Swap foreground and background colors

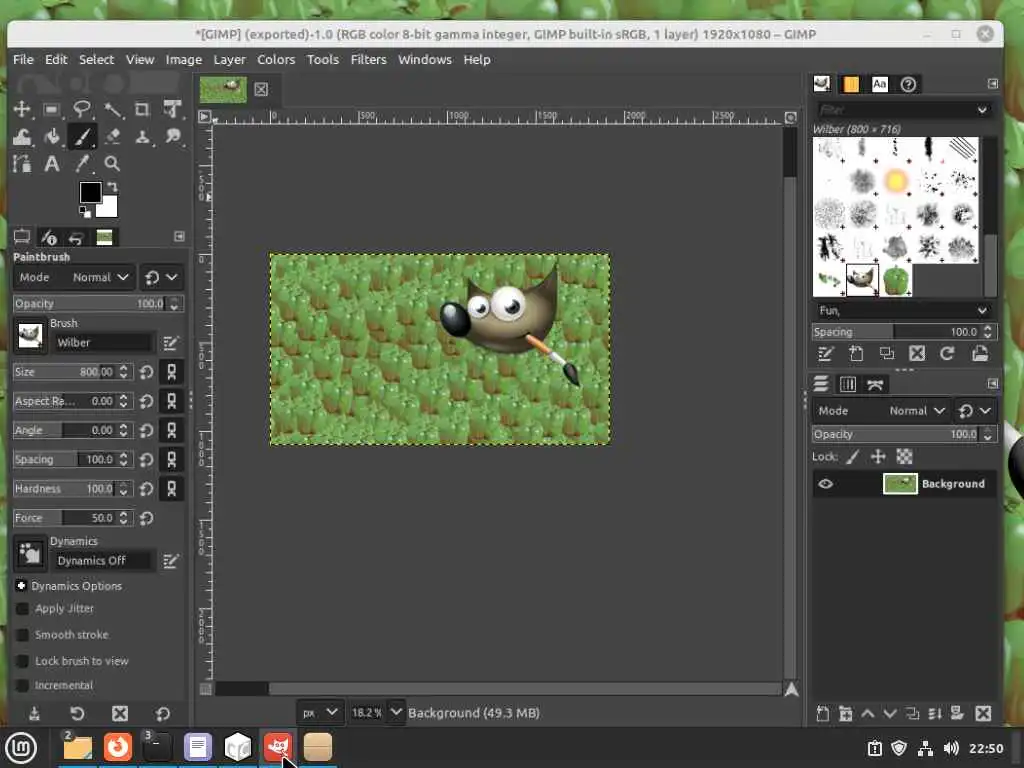click(112, 187)
